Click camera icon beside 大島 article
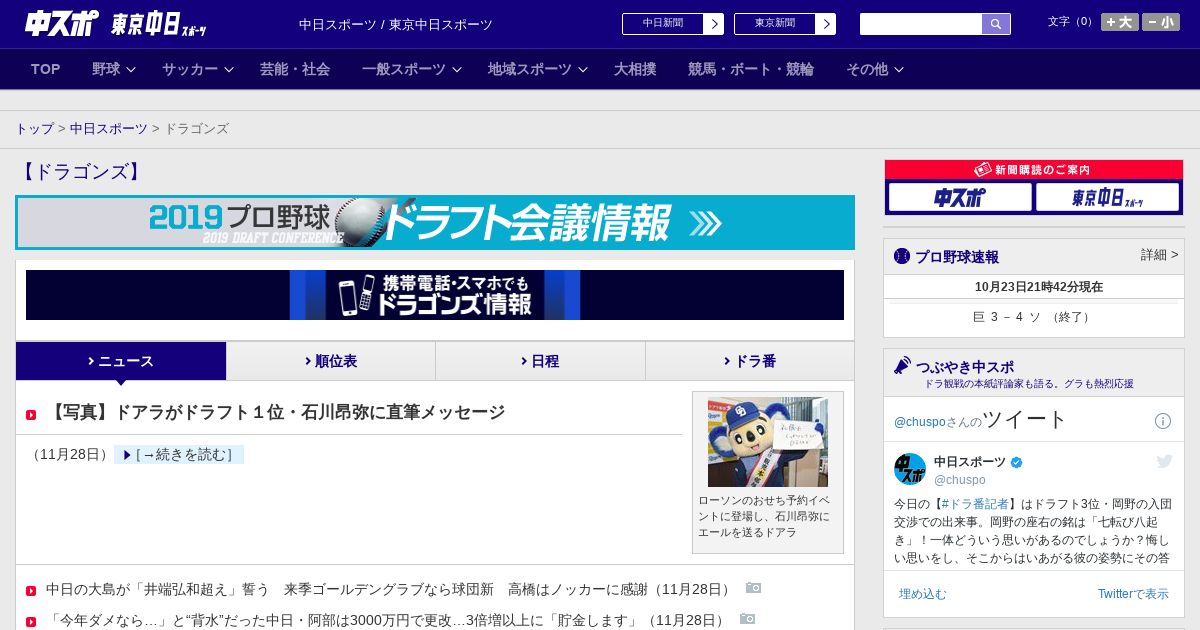The height and width of the screenshot is (630, 1200). (x=753, y=588)
